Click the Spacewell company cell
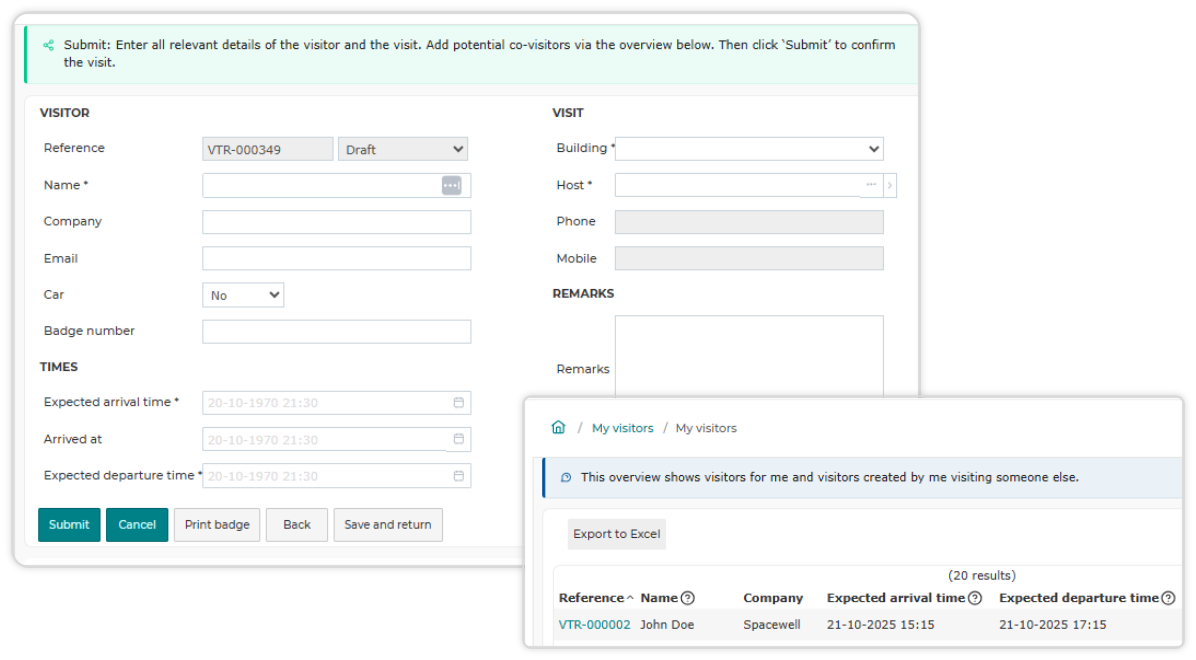 (x=772, y=625)
